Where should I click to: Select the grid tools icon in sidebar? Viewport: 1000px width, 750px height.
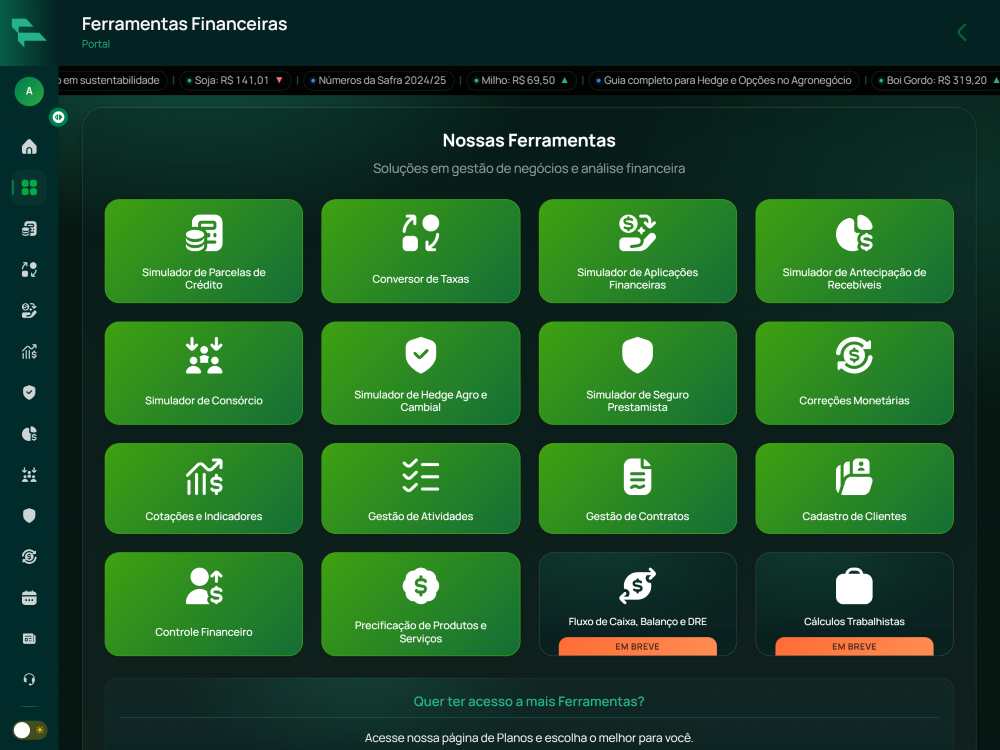pyautogui.click(x=29, y=188)
